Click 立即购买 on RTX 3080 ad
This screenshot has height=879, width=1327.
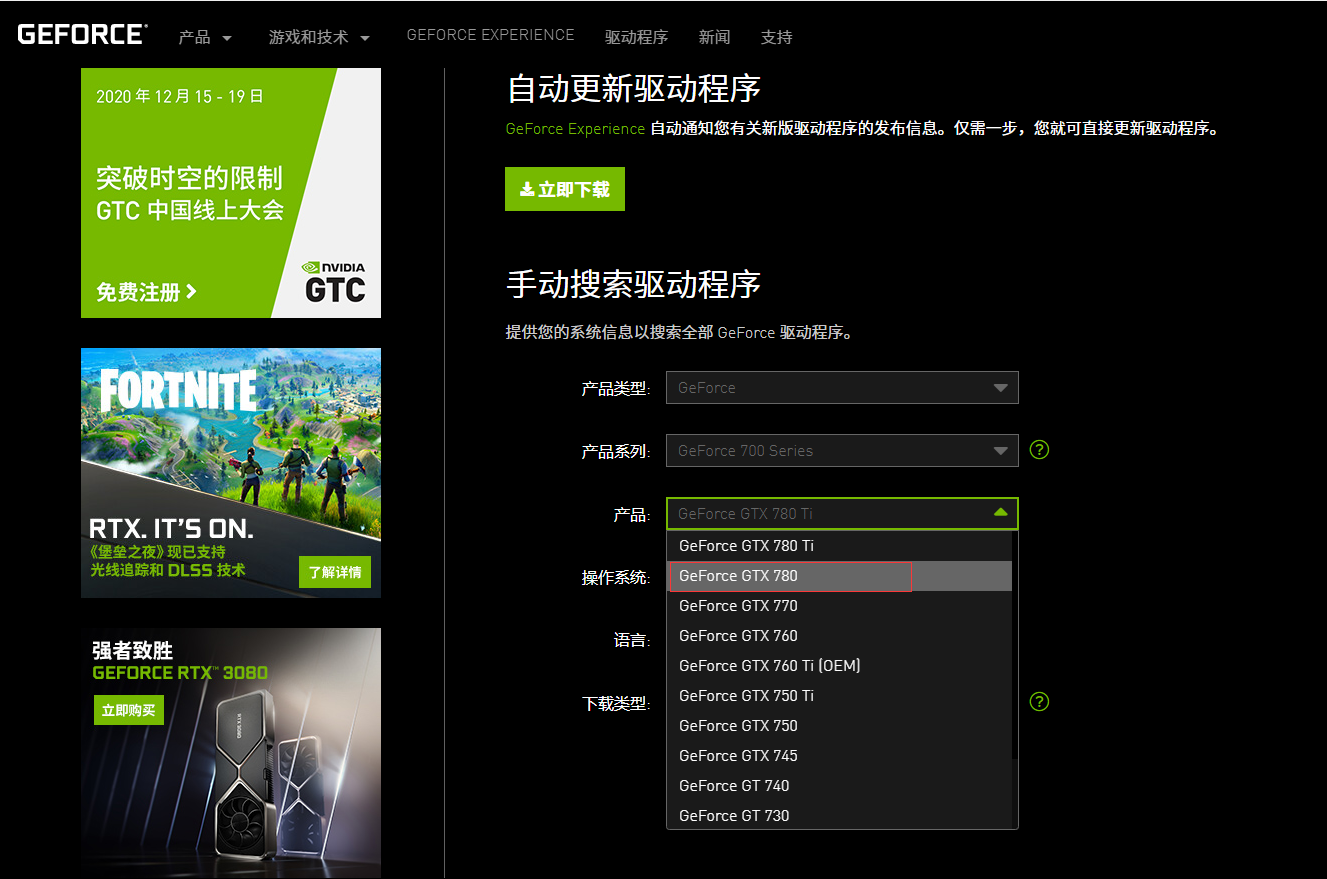coord(128,710)
